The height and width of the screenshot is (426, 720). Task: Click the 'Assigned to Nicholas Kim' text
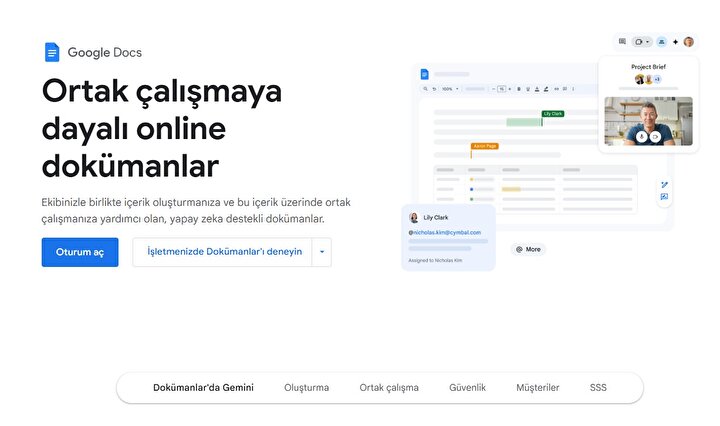[x=435, y=260]
